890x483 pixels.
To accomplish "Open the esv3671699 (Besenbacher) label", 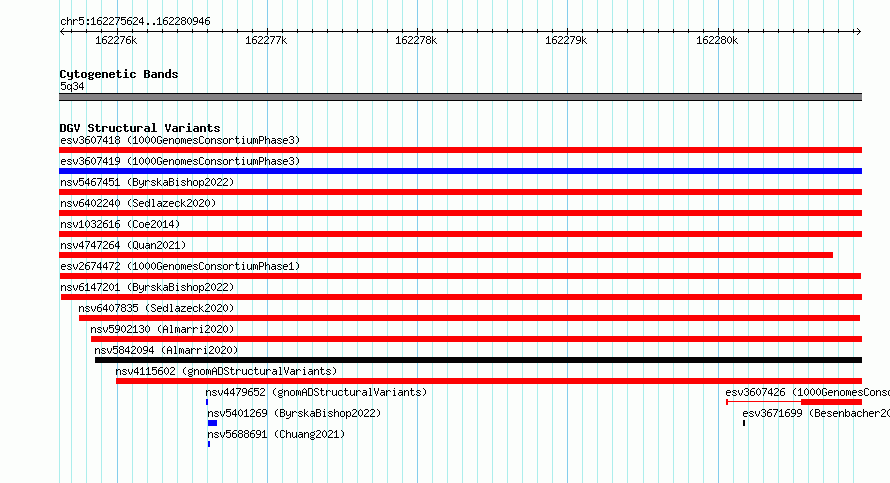I will [x=816, y=413].
